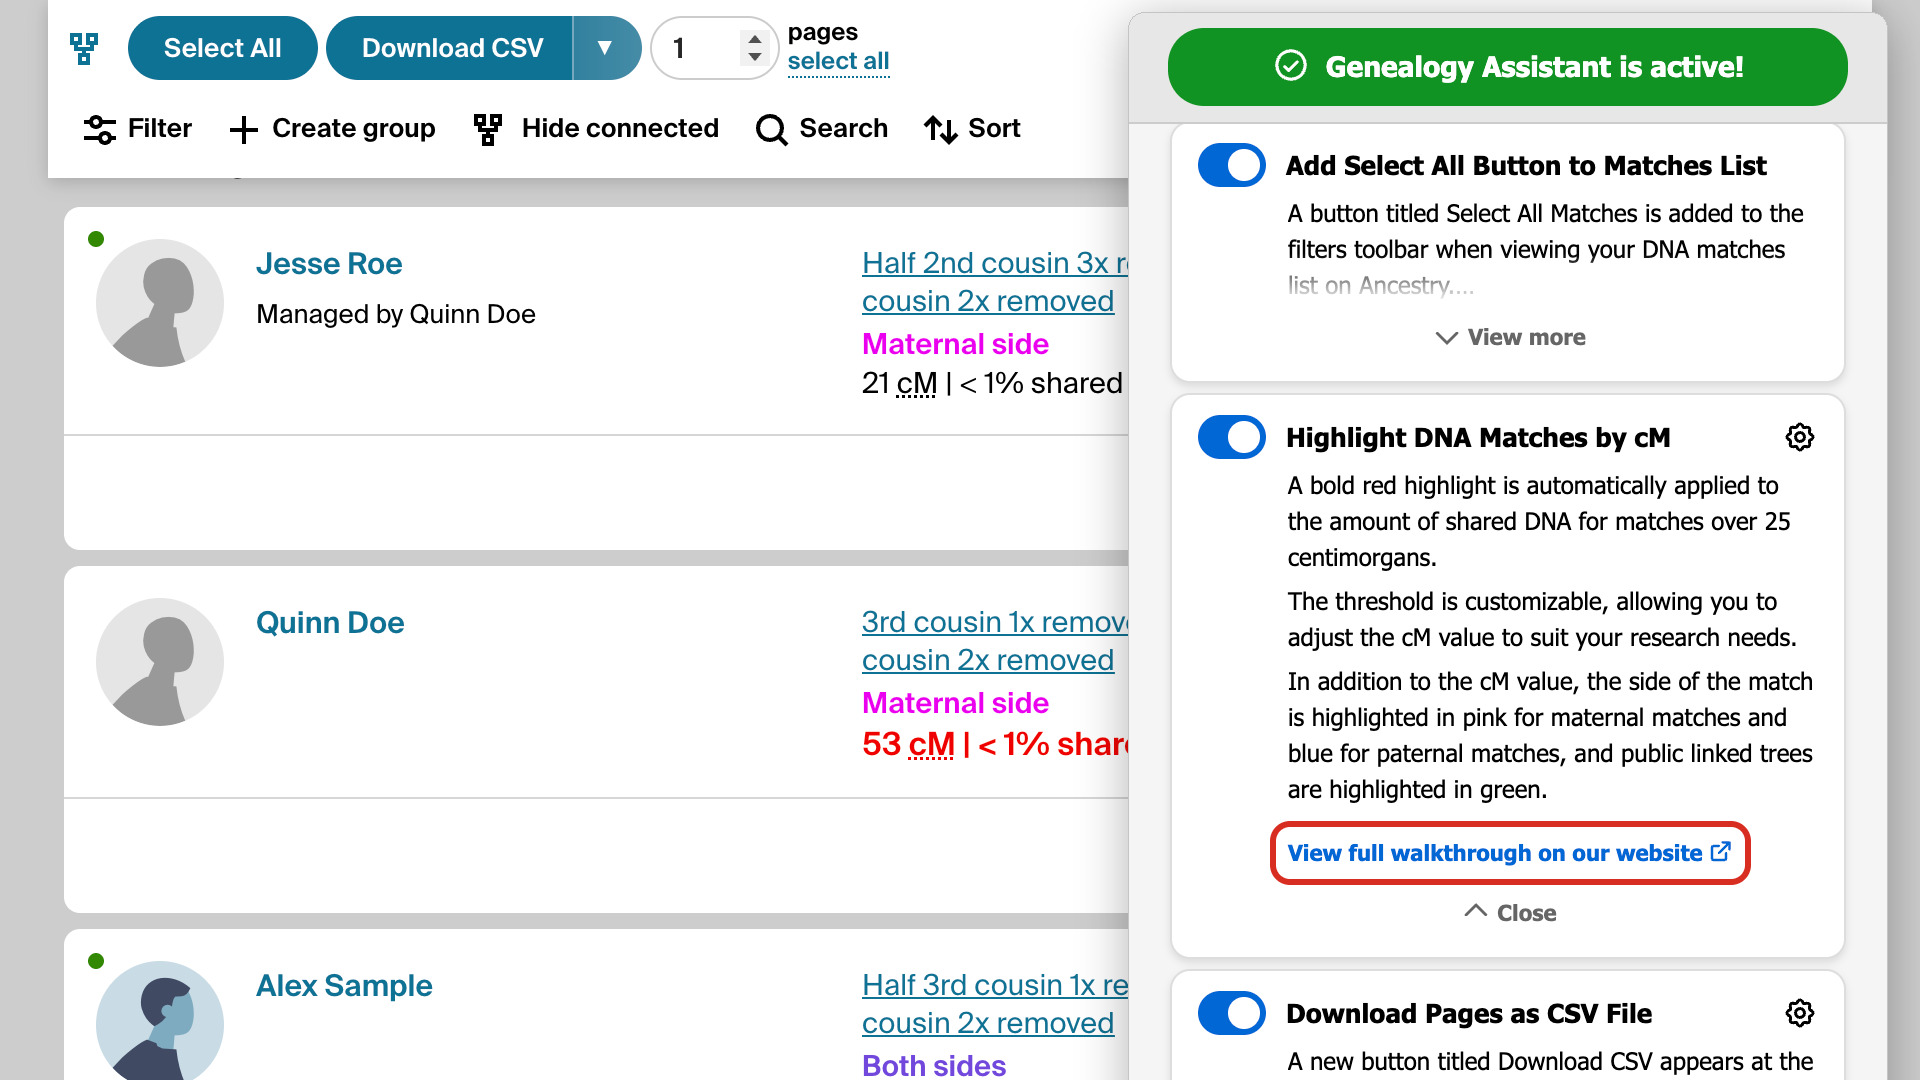Increase the pages number with up arrow
The width and height of the screenshot is (1920, 1080).
pyautogui.click(x=755, y=40)
